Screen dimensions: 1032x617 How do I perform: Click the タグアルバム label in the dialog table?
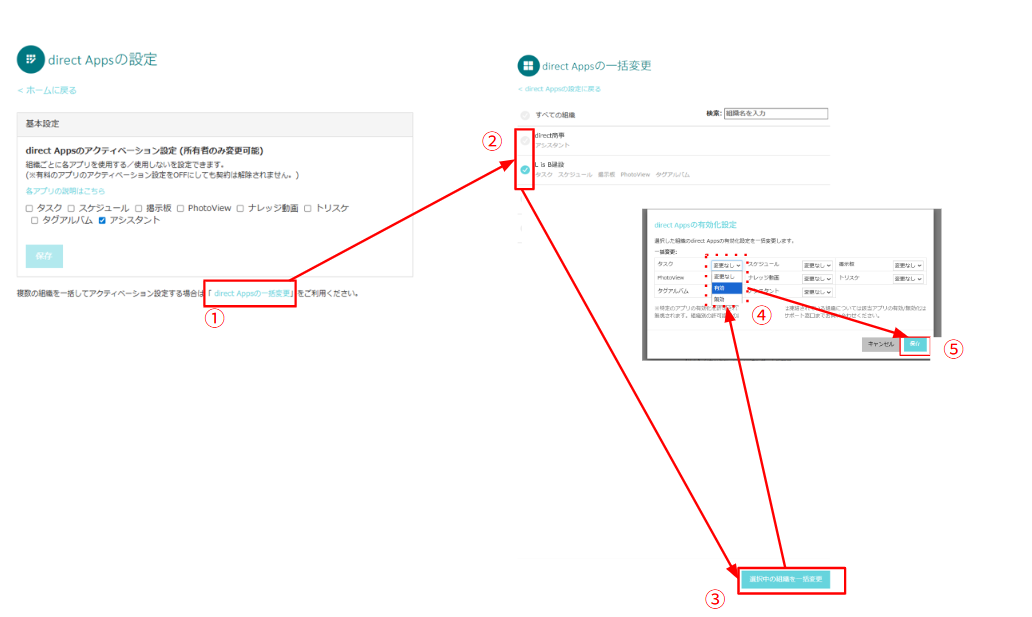tap(673, 291)
